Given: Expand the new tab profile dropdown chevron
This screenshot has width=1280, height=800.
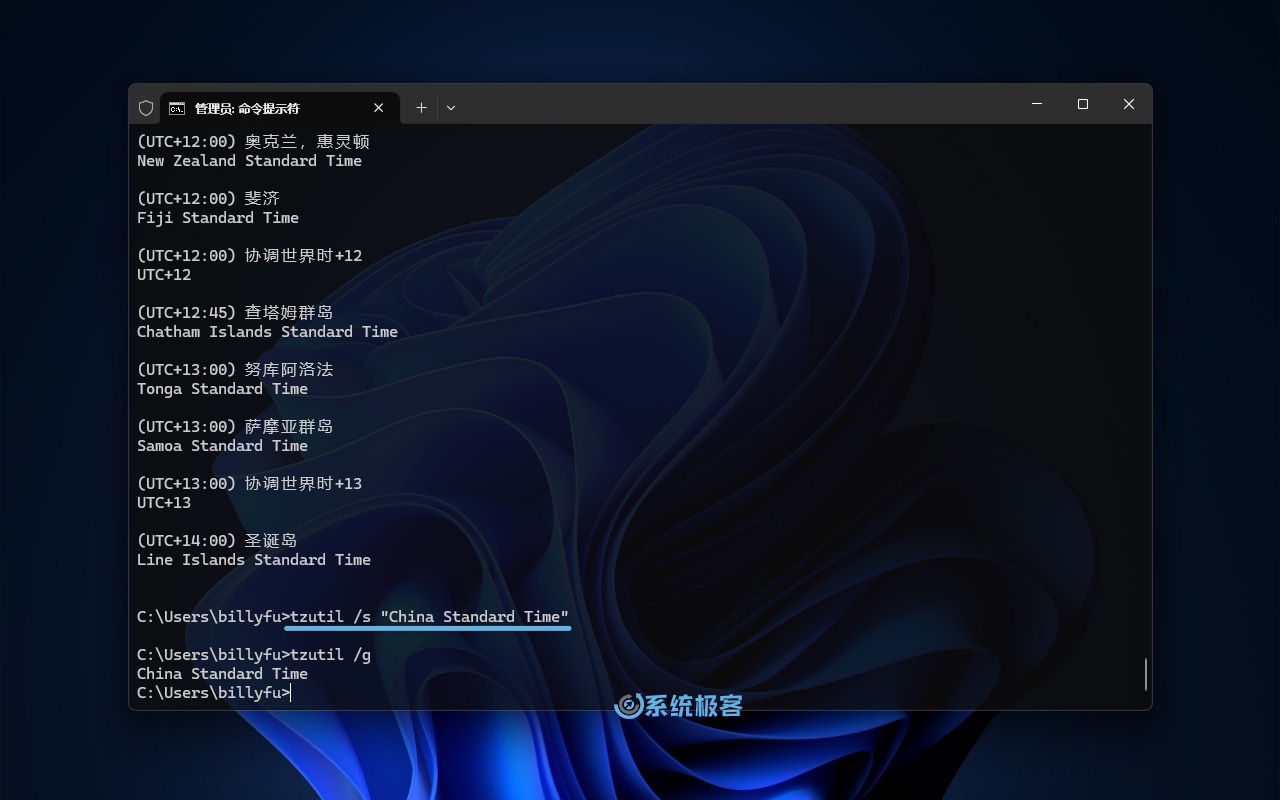Looking at the screenshot, I should pos(451,108).
